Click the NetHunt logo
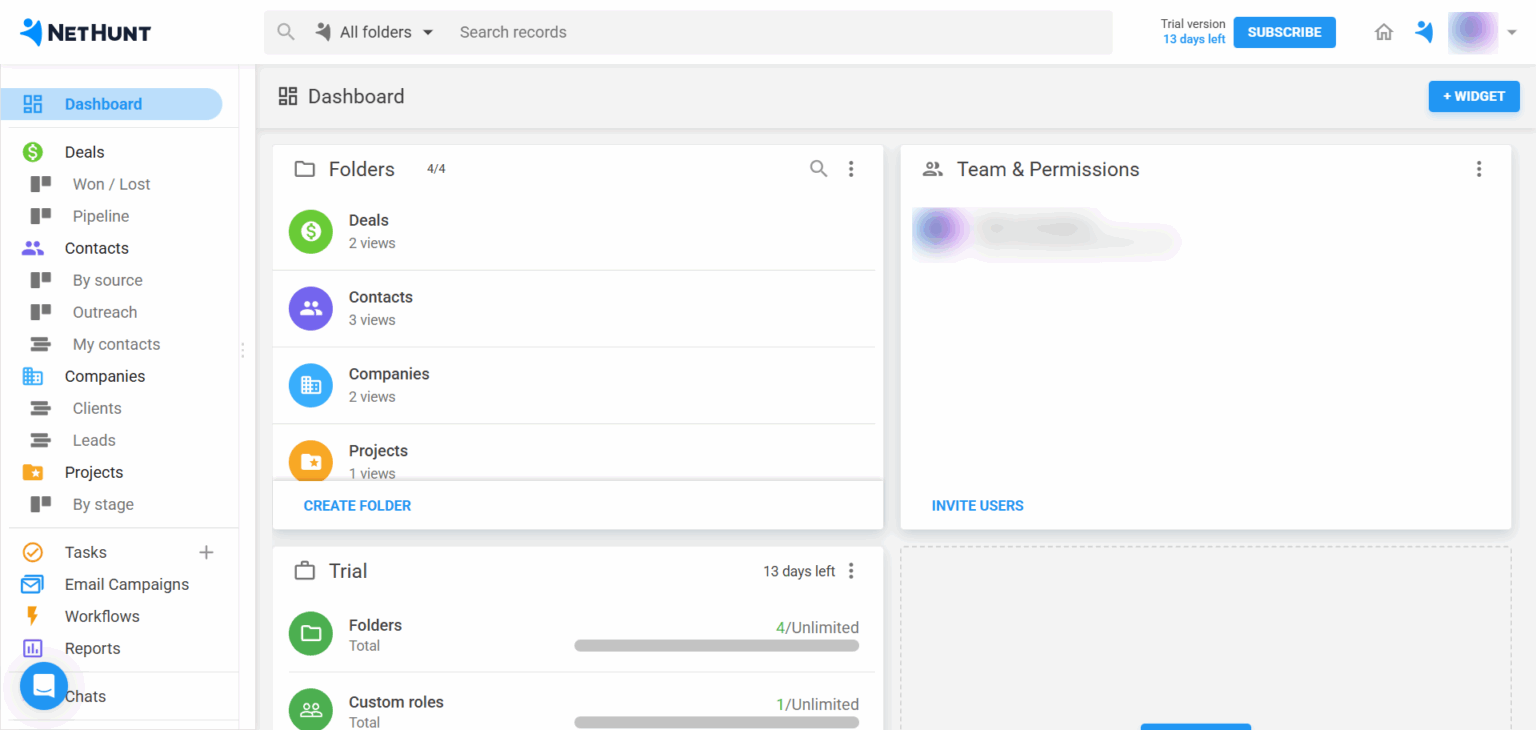 point(85,32)
